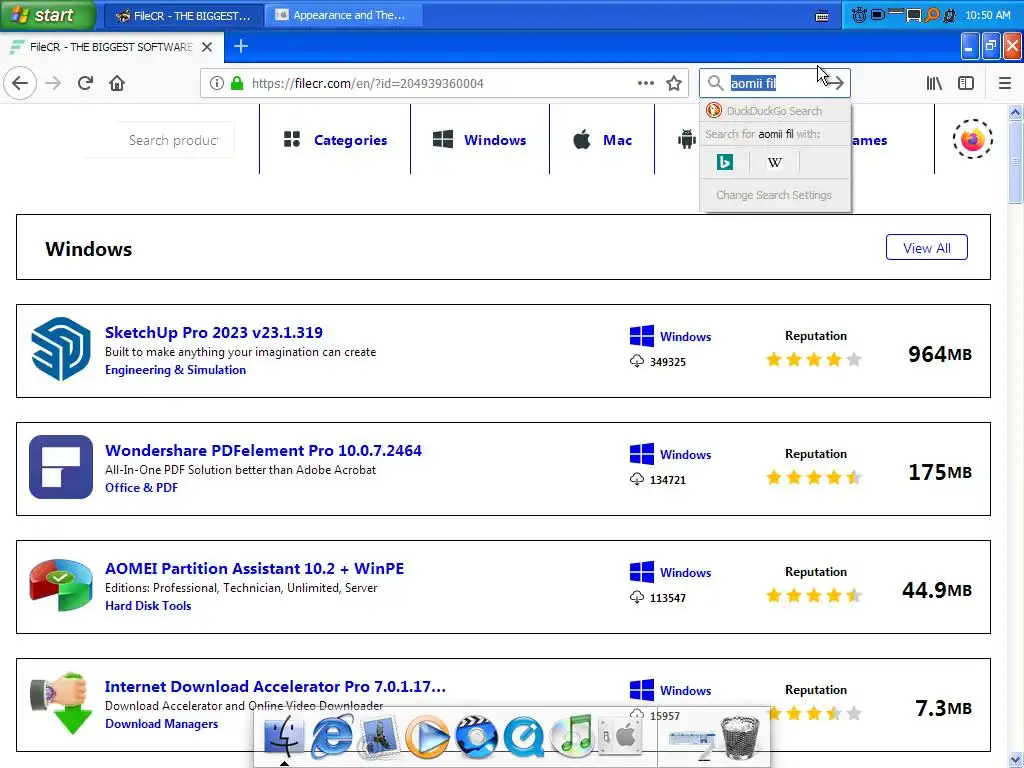Click Windows platform label in AOMEI row

click(671, 573)
